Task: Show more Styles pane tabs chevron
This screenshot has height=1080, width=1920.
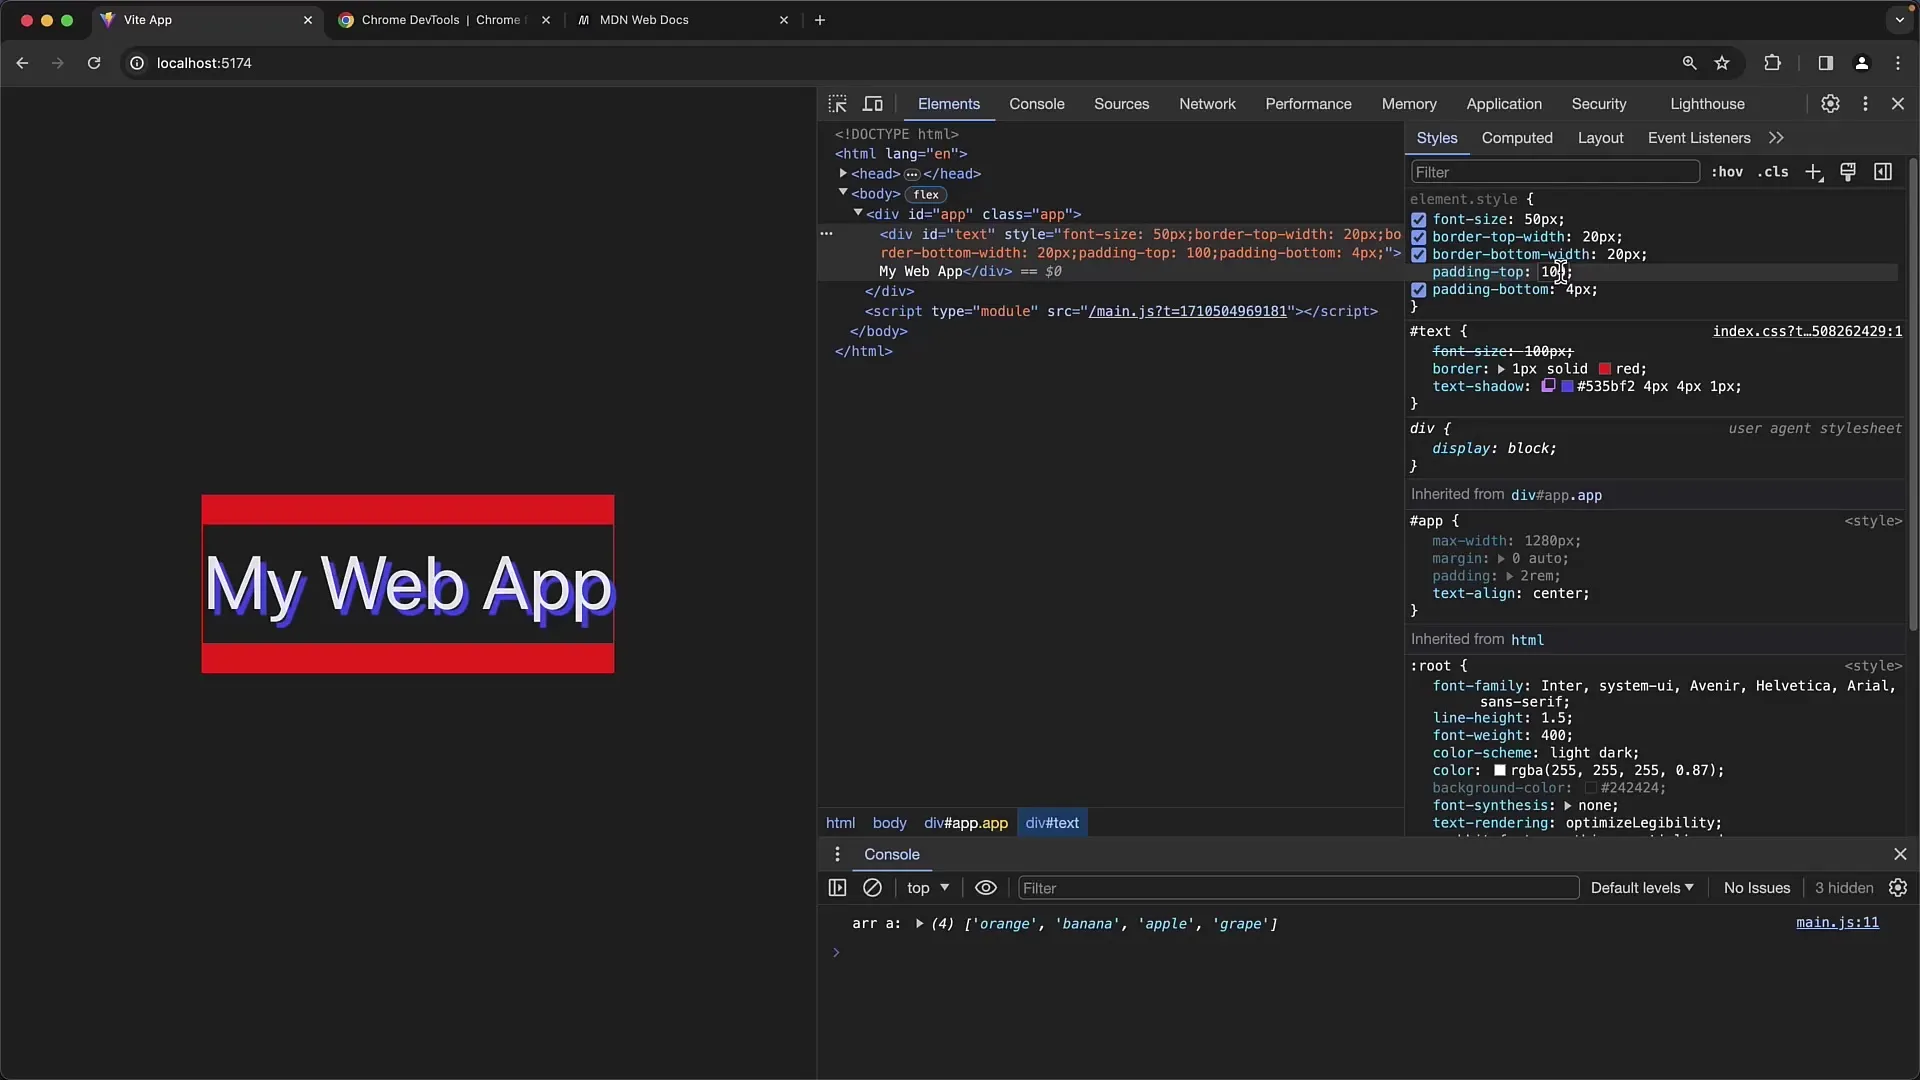Action: tap(1776, 138)
